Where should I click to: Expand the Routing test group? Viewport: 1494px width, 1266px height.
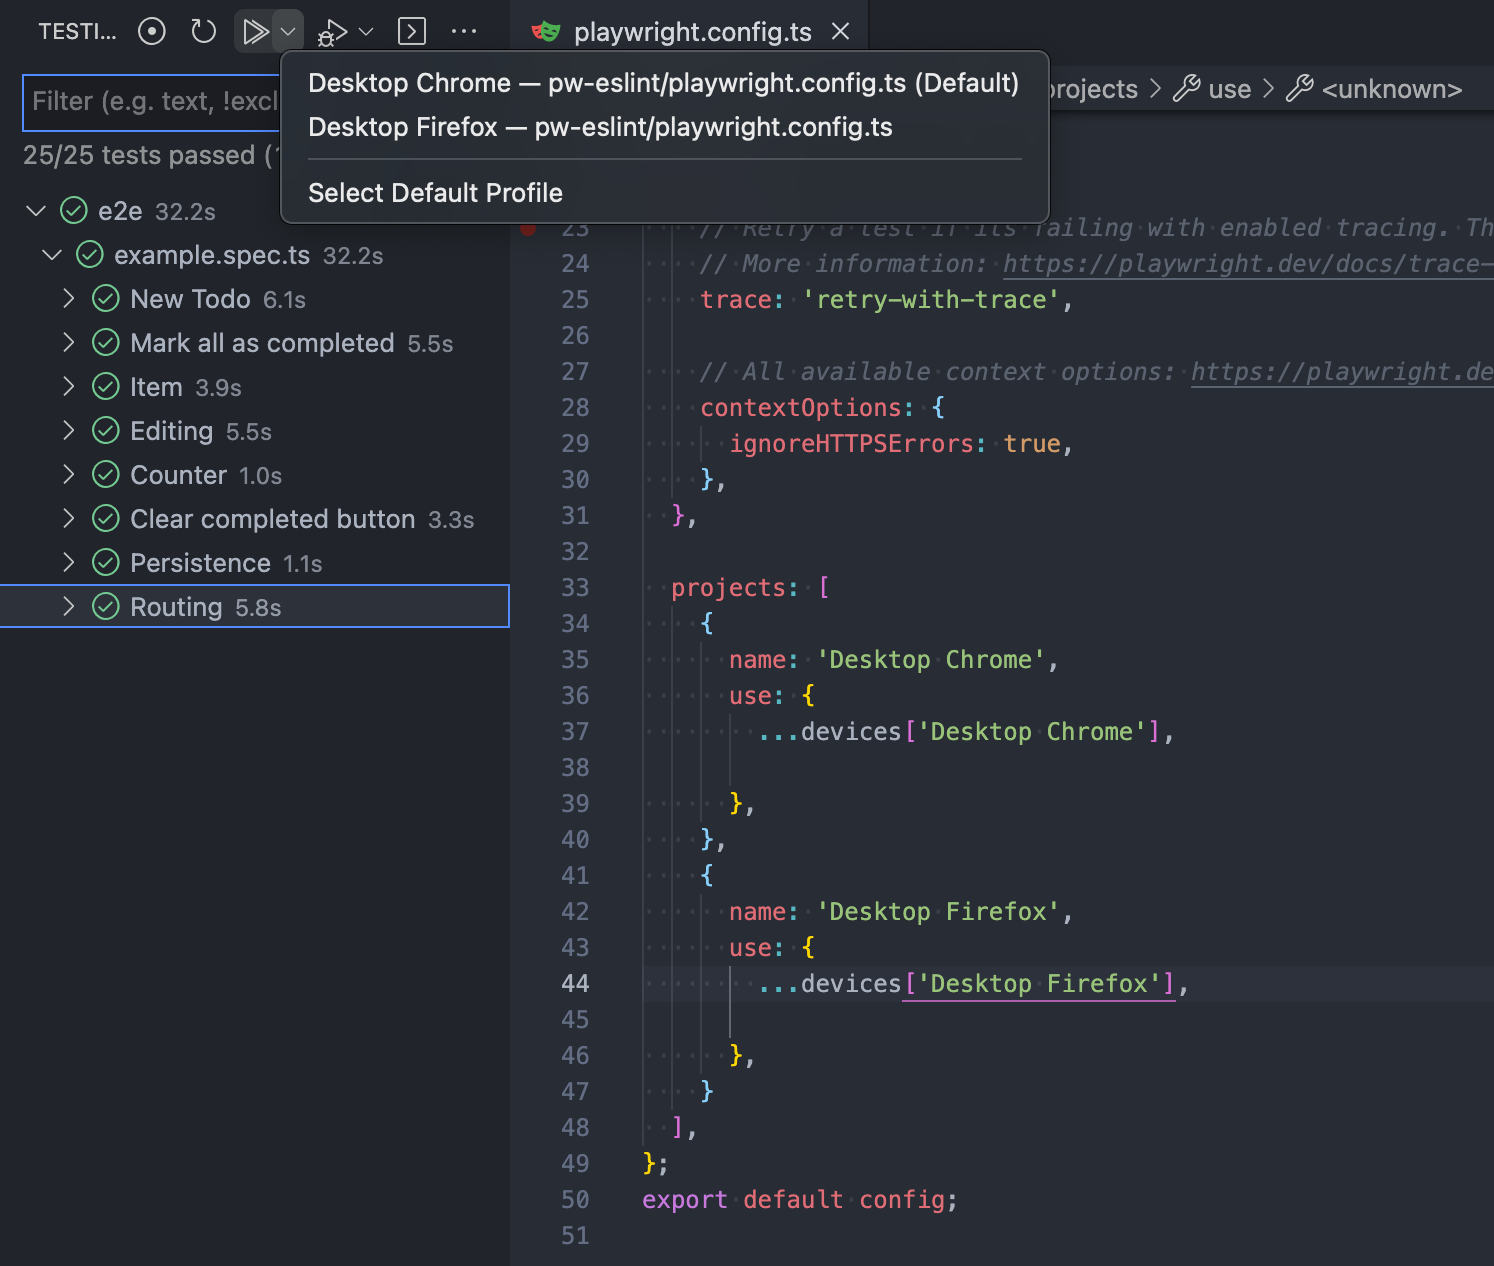pos(68,607)
